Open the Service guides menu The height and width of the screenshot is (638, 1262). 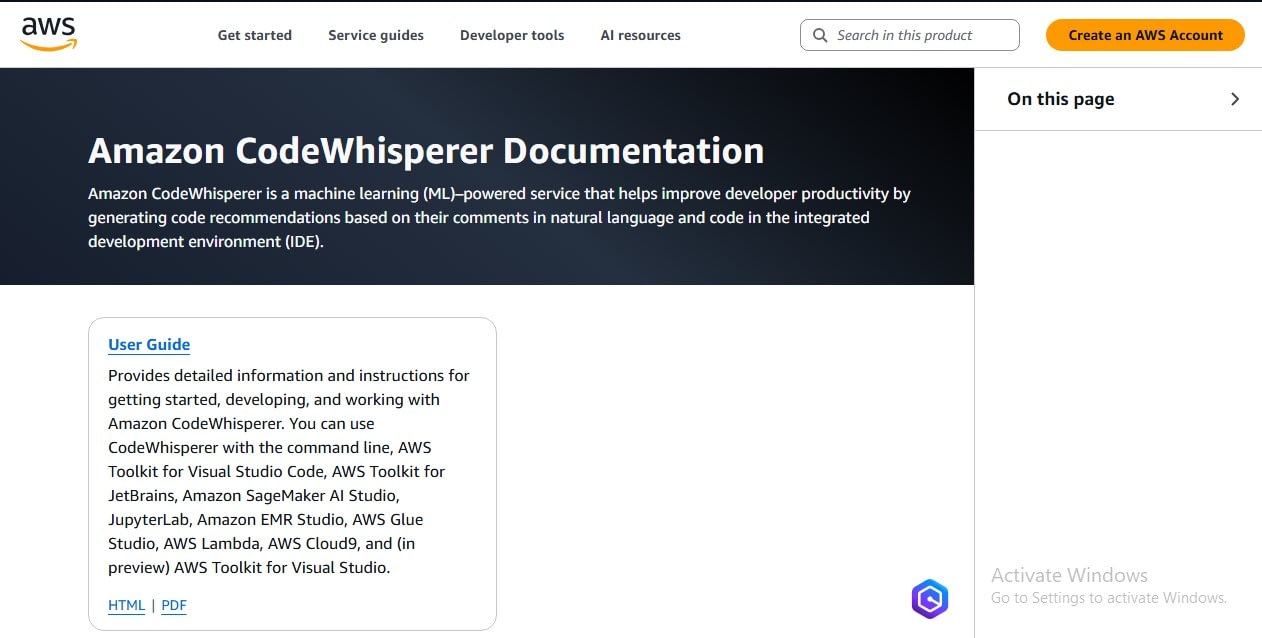tap(375, 35)
